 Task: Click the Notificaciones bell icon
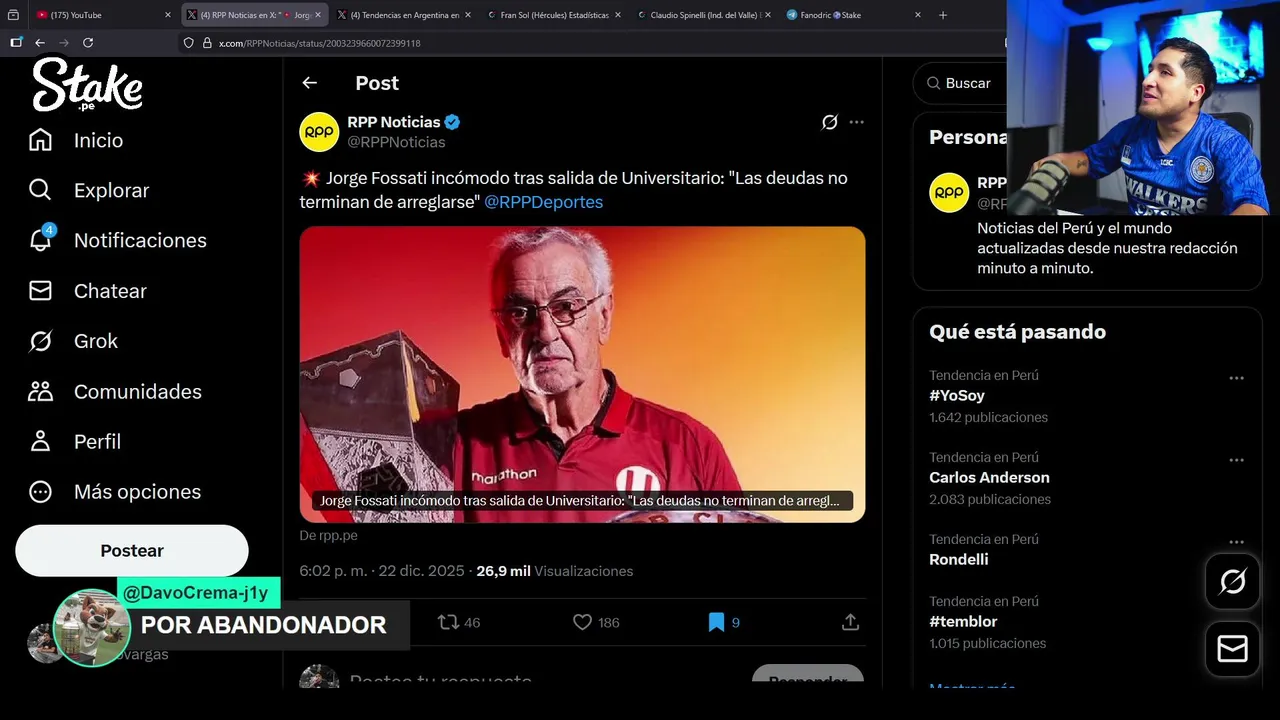click(x=41, y=240)
